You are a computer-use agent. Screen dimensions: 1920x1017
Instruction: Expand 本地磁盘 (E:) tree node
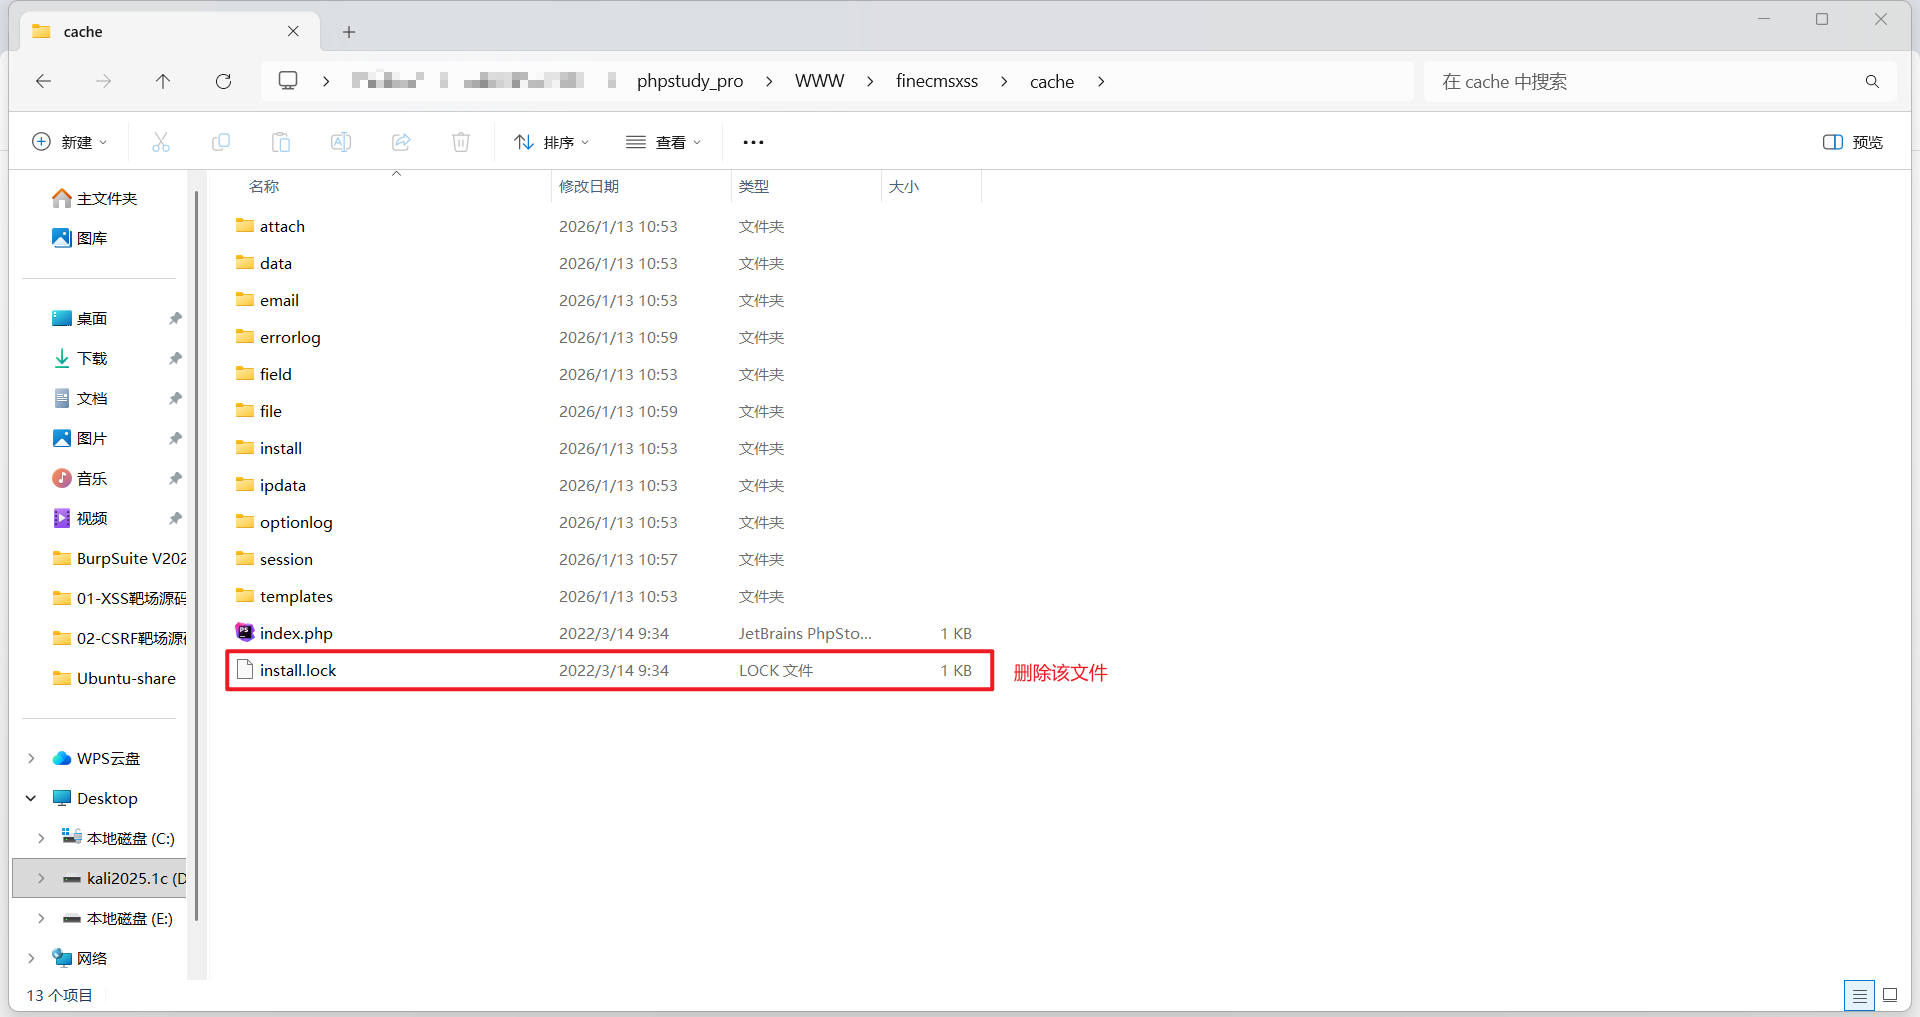tap(41, 918)
